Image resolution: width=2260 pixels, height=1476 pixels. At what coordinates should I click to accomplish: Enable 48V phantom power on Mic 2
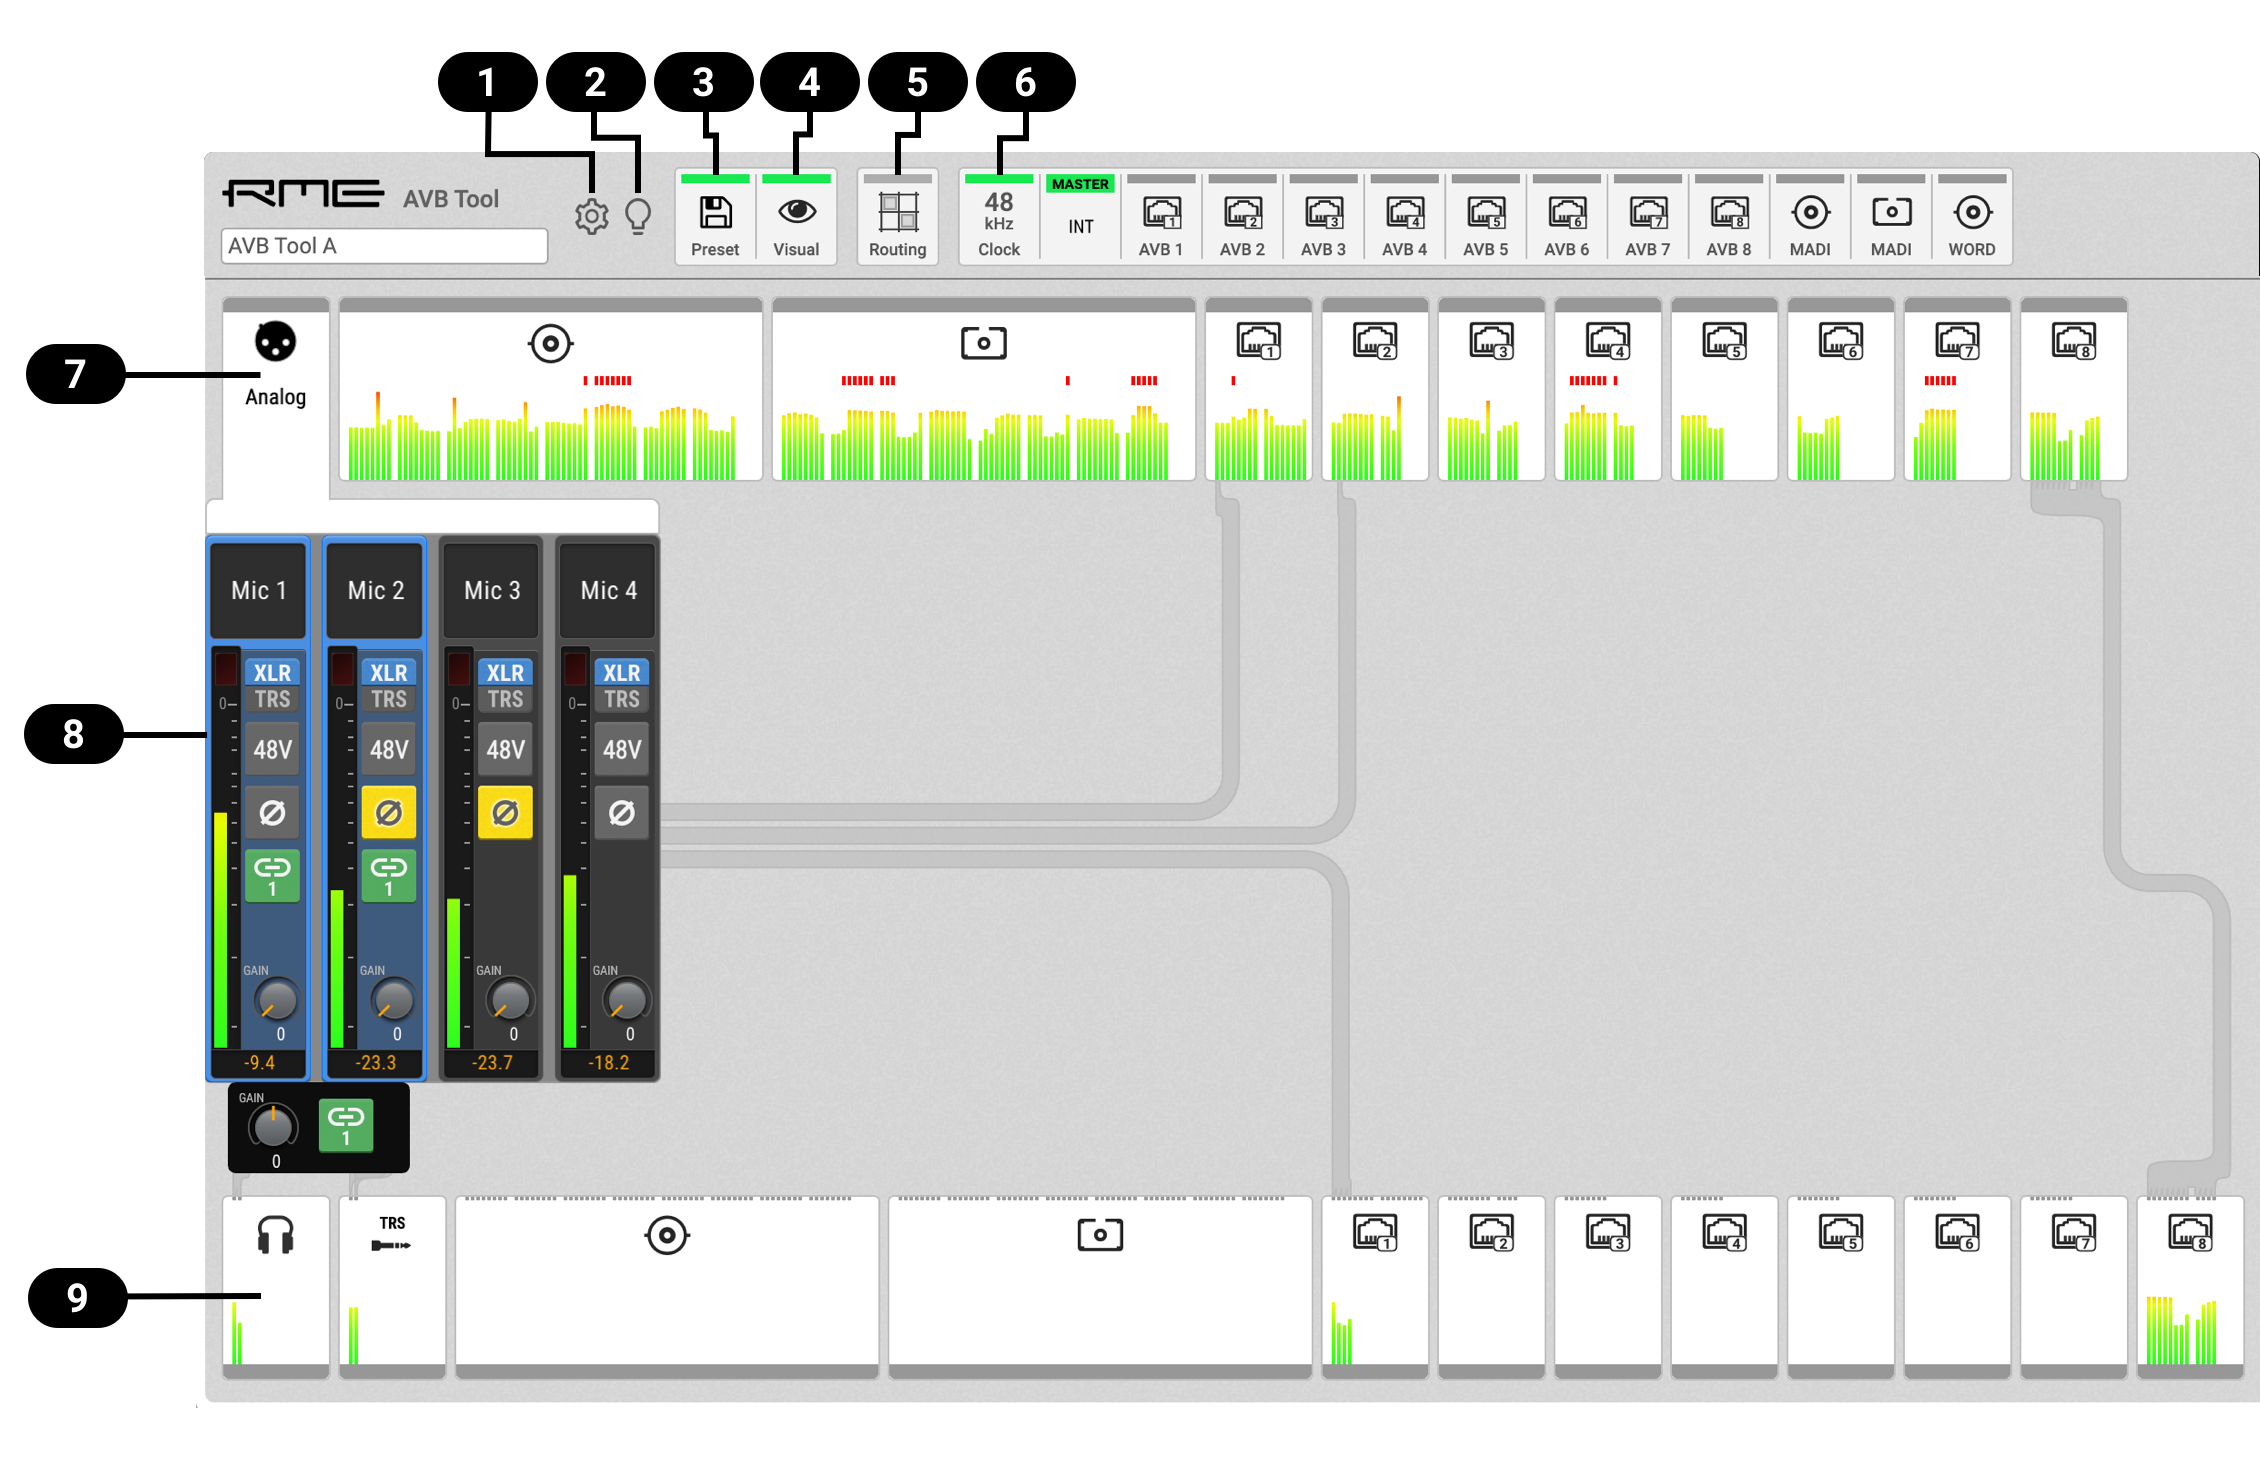389,750
